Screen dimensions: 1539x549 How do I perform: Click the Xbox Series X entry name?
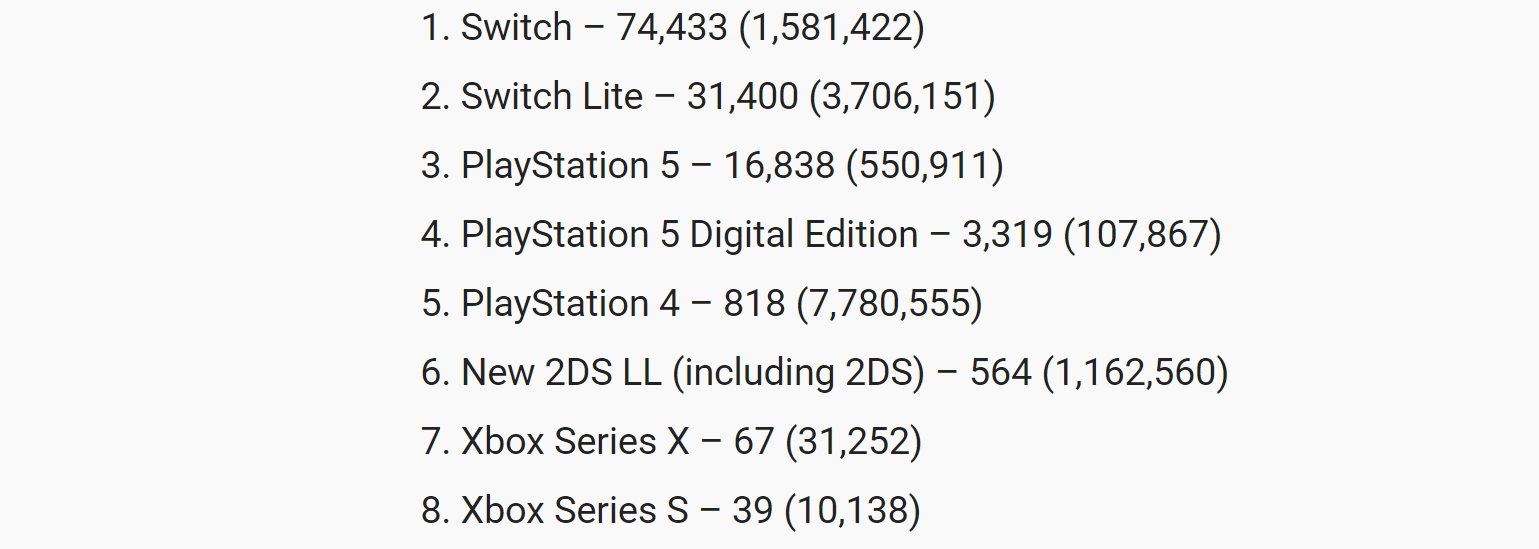point(575,442)
